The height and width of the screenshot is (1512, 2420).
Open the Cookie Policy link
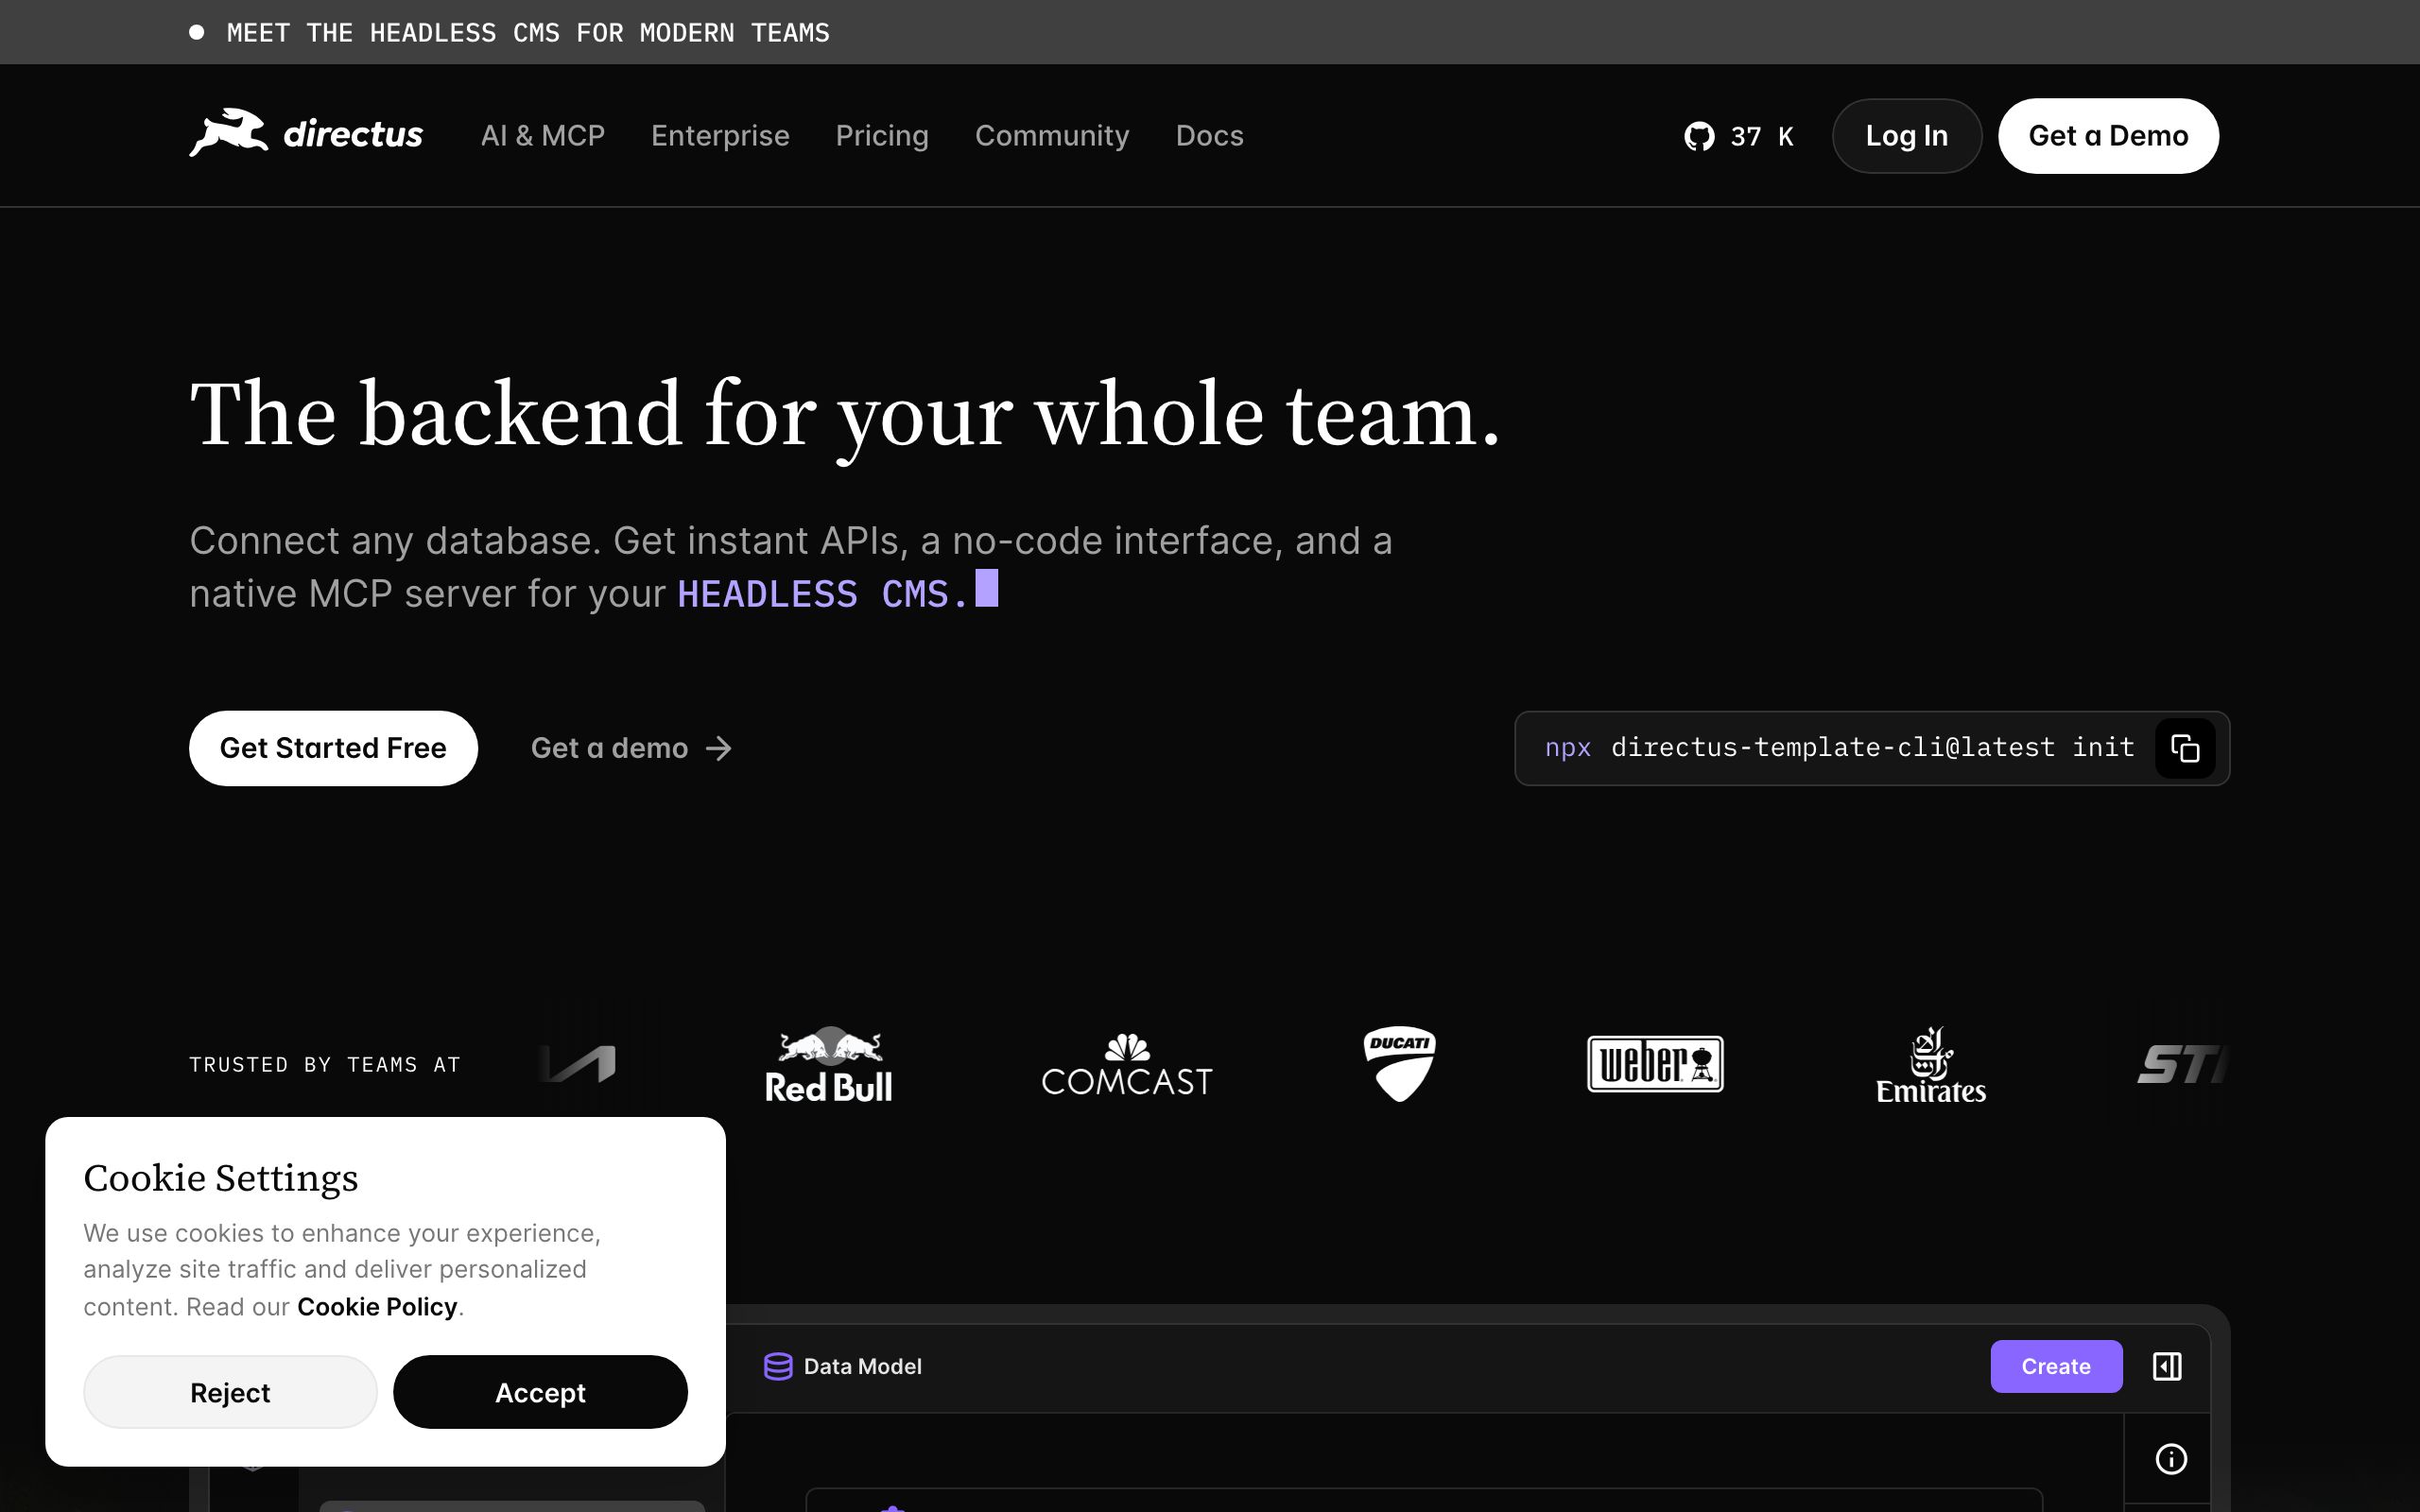point(377,1307)
